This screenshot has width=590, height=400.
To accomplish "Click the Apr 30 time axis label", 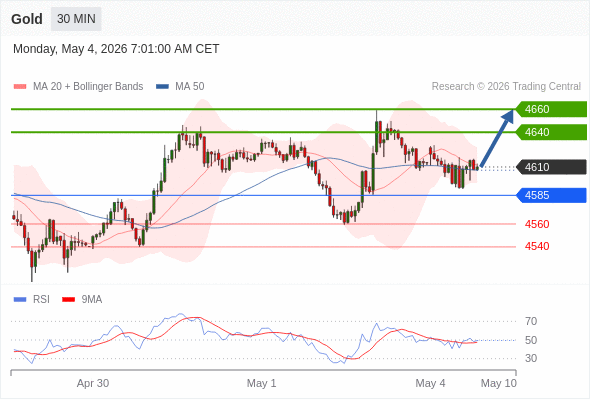I will click(93, 383).
